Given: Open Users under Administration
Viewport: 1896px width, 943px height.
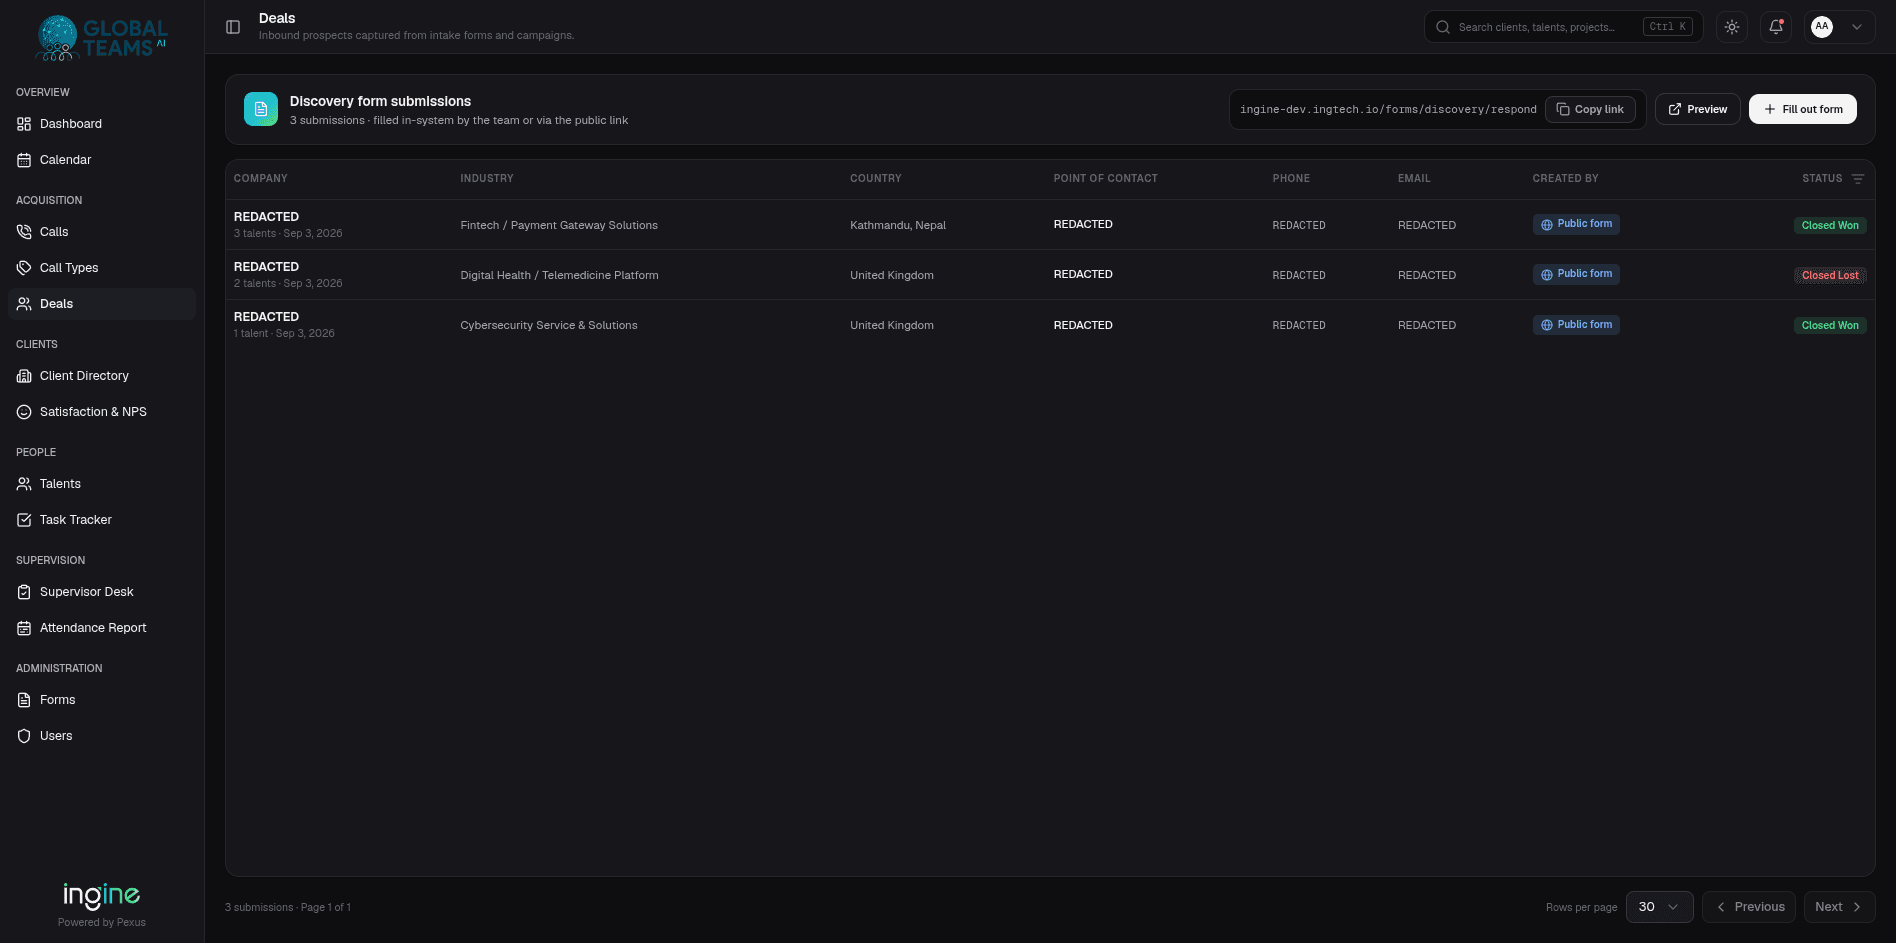Looking at the screenshot, I should click(x=101, y=736).
